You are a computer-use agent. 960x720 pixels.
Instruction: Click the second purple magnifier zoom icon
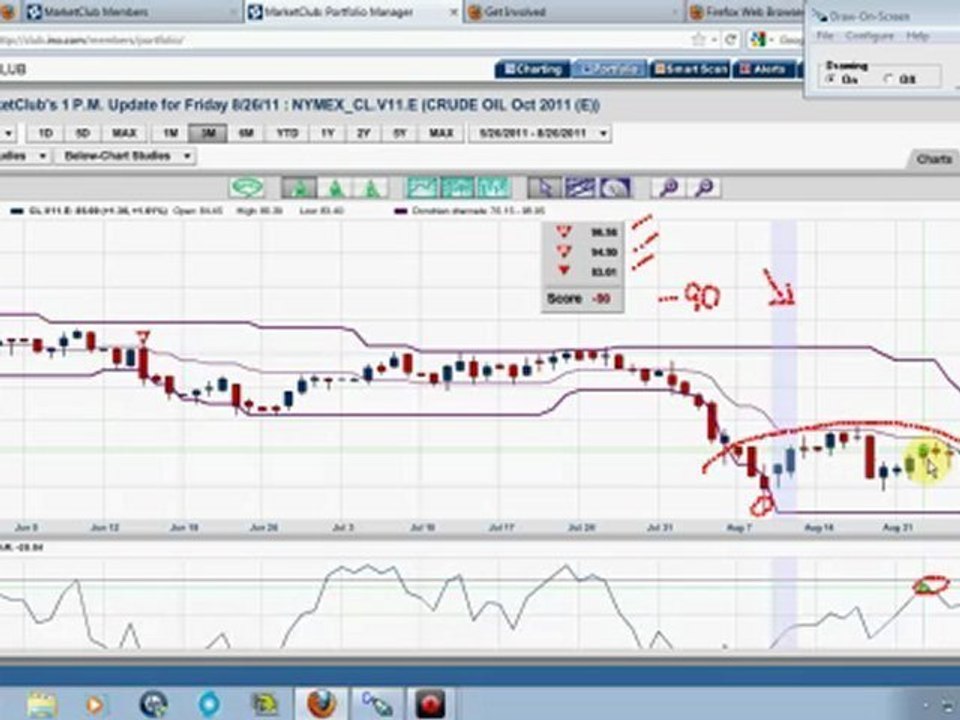[704, 187]
